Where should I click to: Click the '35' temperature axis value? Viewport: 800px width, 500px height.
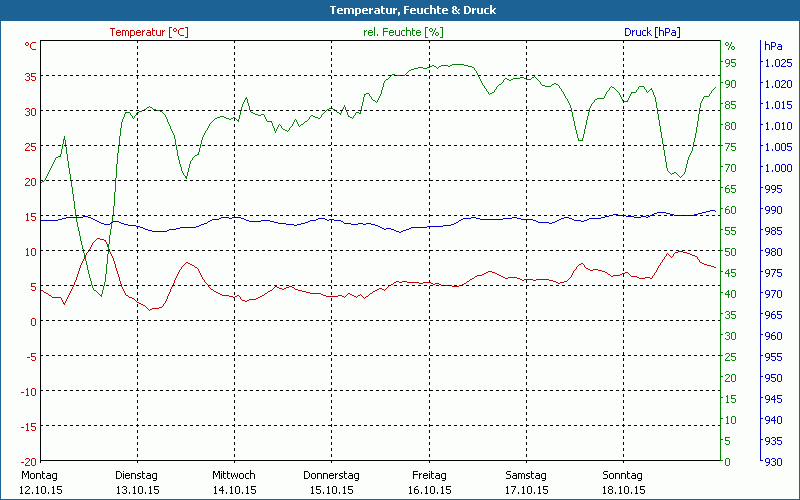coord(31,77)
